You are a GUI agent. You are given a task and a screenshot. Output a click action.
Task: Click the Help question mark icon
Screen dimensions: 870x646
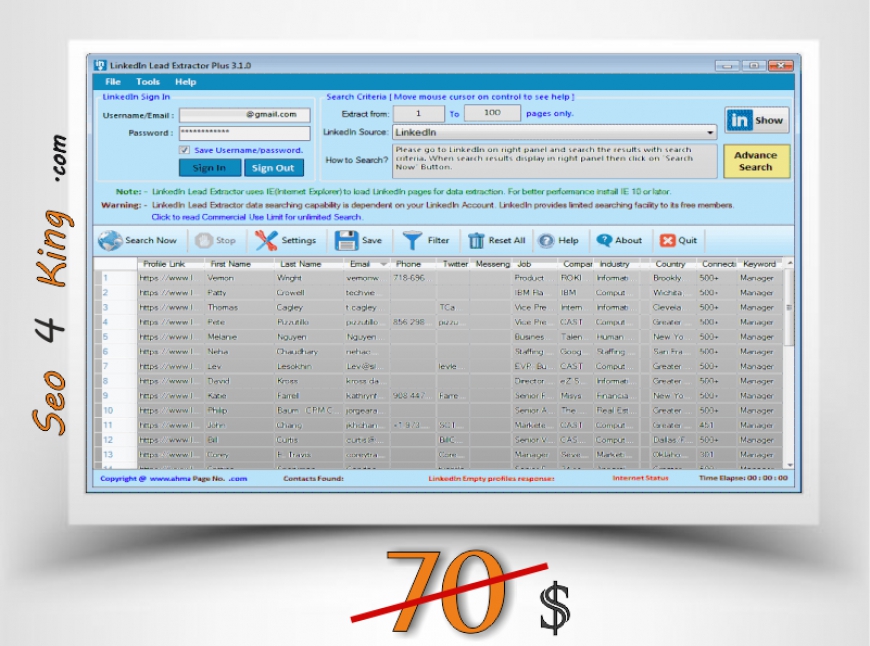click(x=547, y=240)
